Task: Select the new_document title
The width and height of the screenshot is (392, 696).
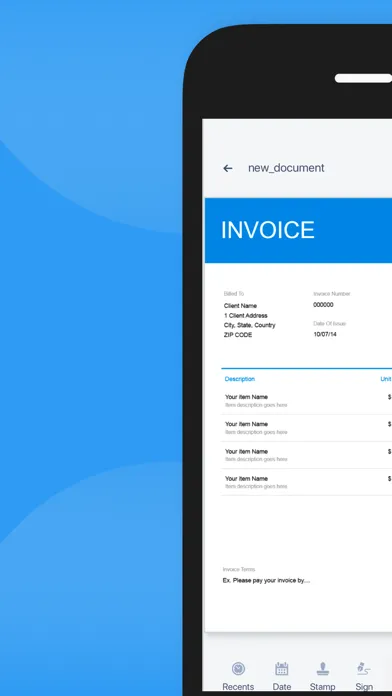Action: tap(286, 168)
